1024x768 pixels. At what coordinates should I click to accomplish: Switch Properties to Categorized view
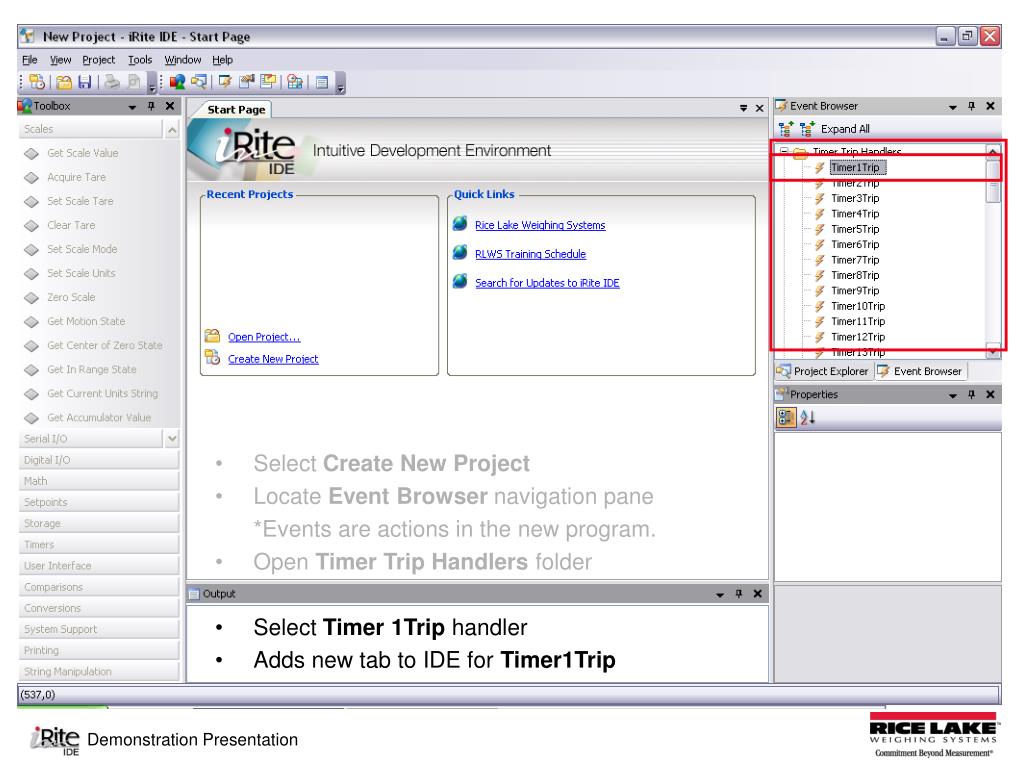[x=786, y=417]
